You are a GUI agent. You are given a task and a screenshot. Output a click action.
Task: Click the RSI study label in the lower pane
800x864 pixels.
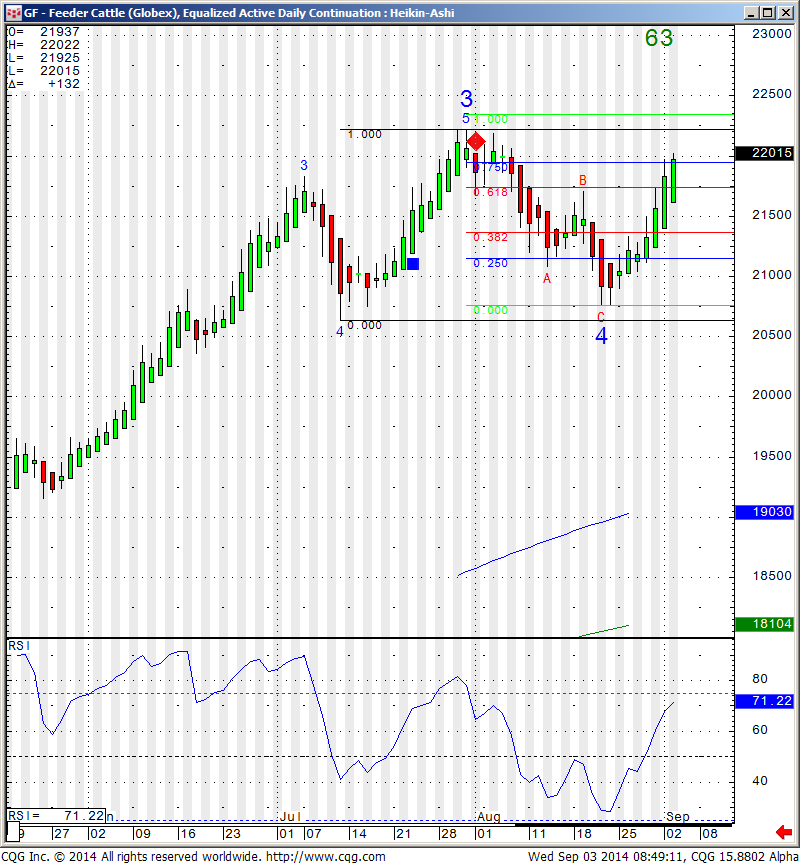(x=18, y=647)
